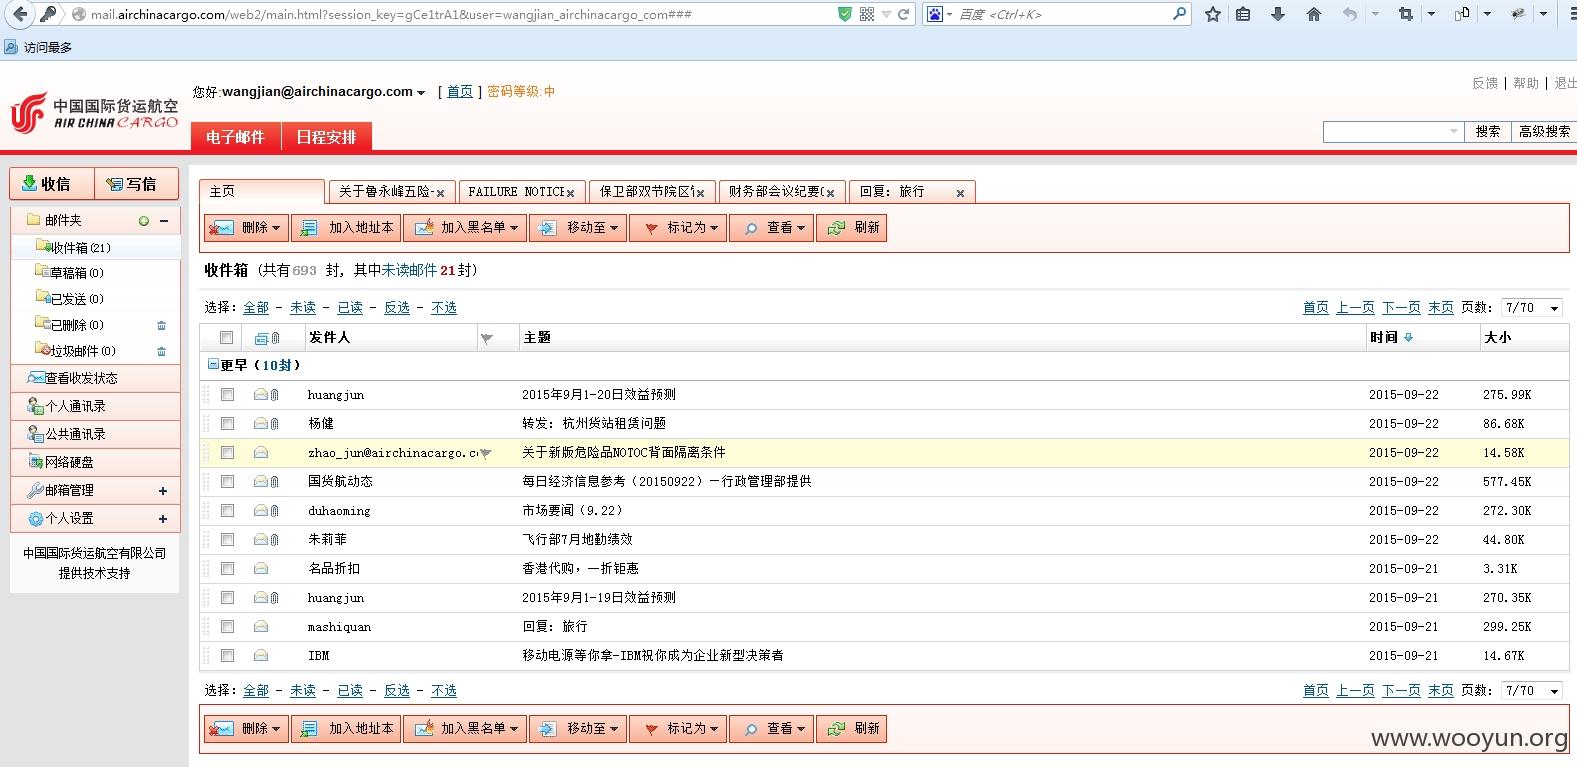Open top 删除 dropdown button
Image resolution: width=1577 pixels, height=767 pixels.
point(246,228)
